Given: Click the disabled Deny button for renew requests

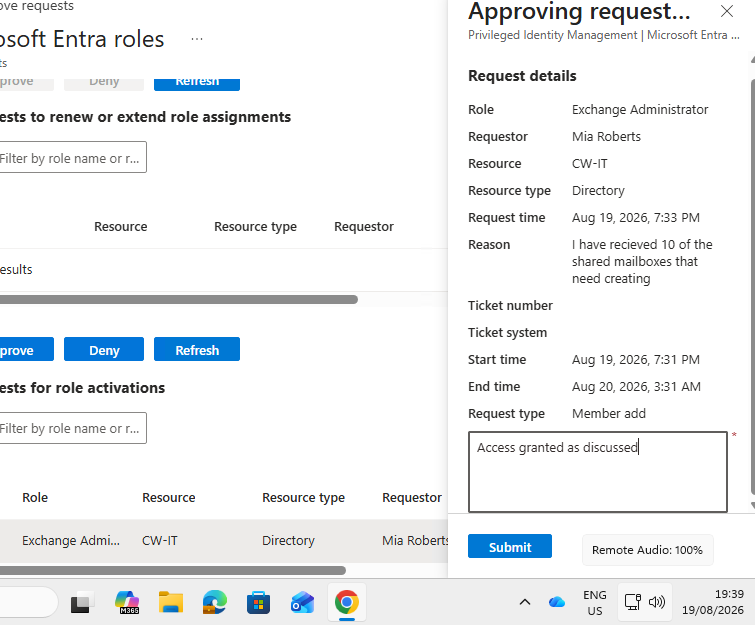Looking at the screenshot, I should 104,84.
